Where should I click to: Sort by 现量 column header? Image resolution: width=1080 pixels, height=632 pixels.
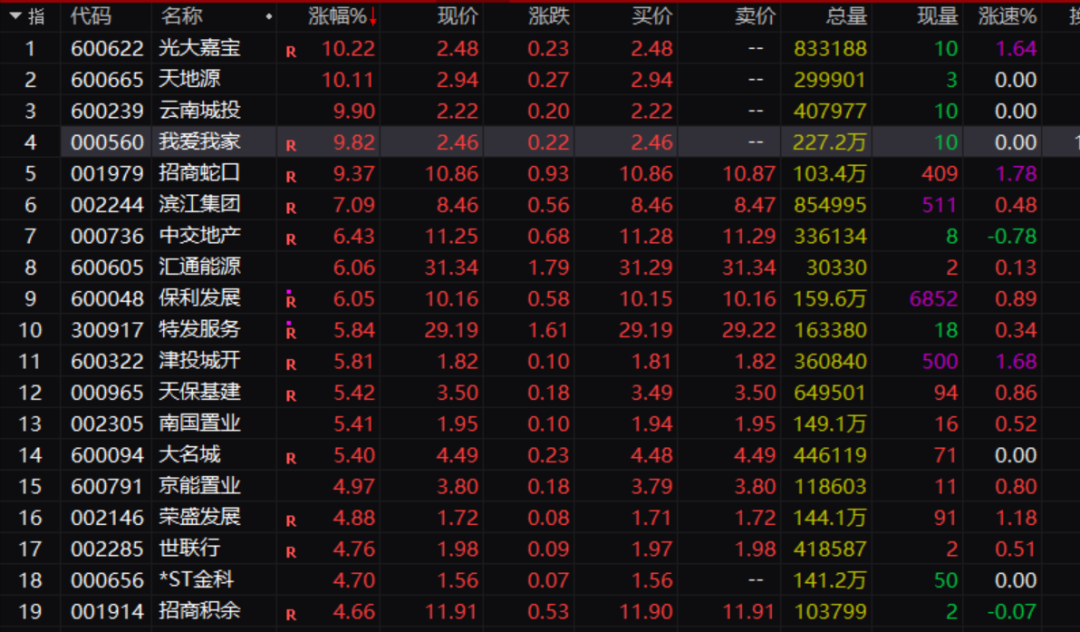pos(937,16)
